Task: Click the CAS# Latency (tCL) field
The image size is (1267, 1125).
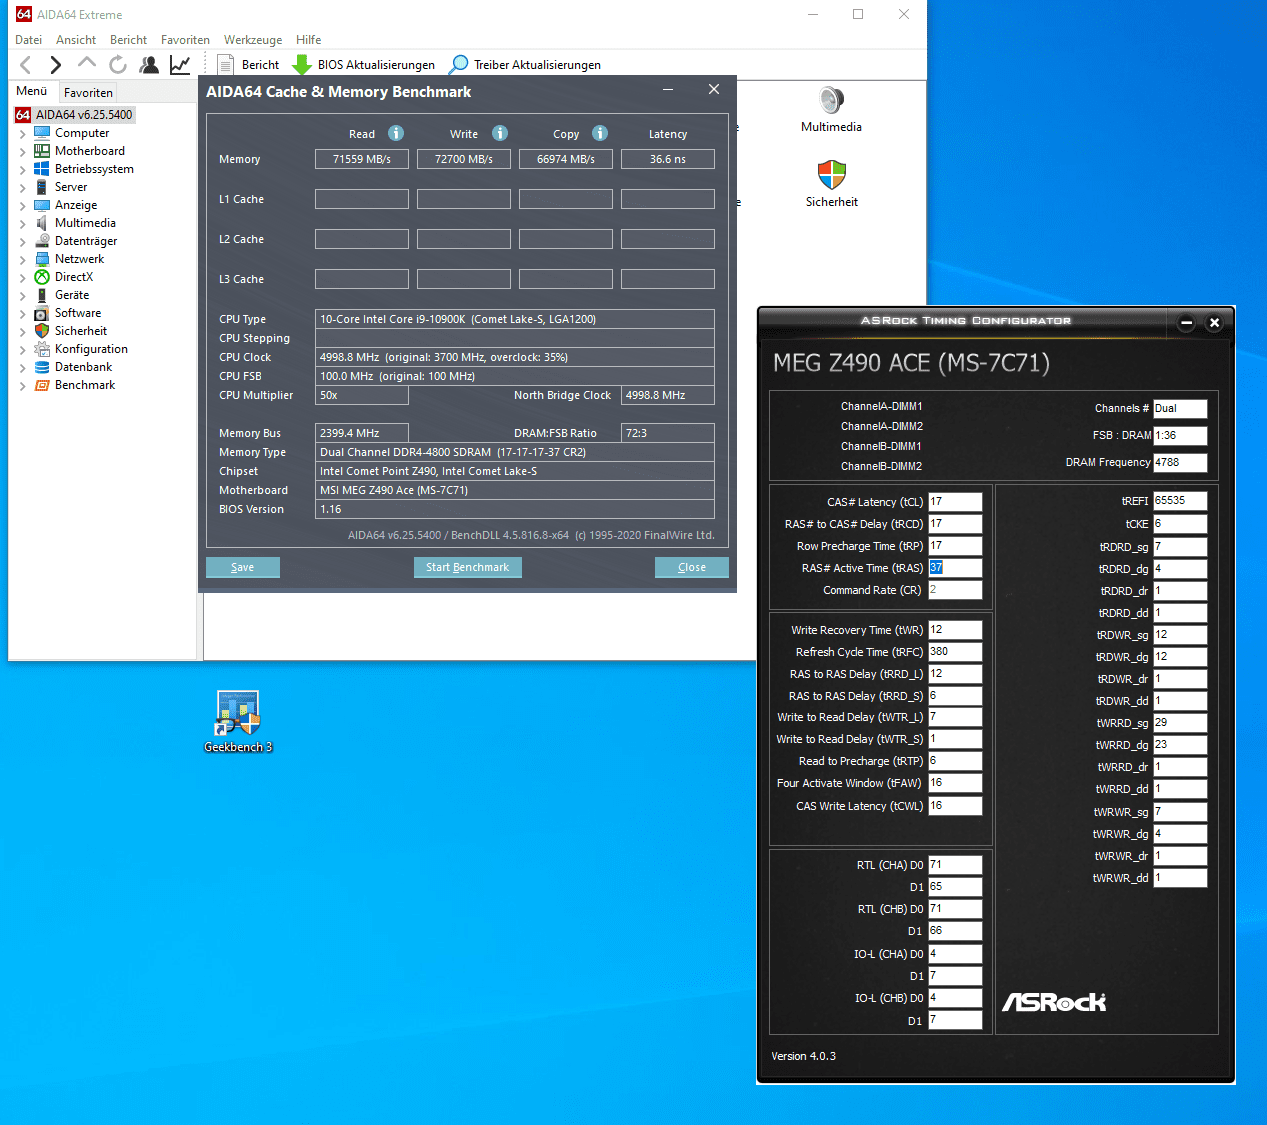Action: [955, 502]
